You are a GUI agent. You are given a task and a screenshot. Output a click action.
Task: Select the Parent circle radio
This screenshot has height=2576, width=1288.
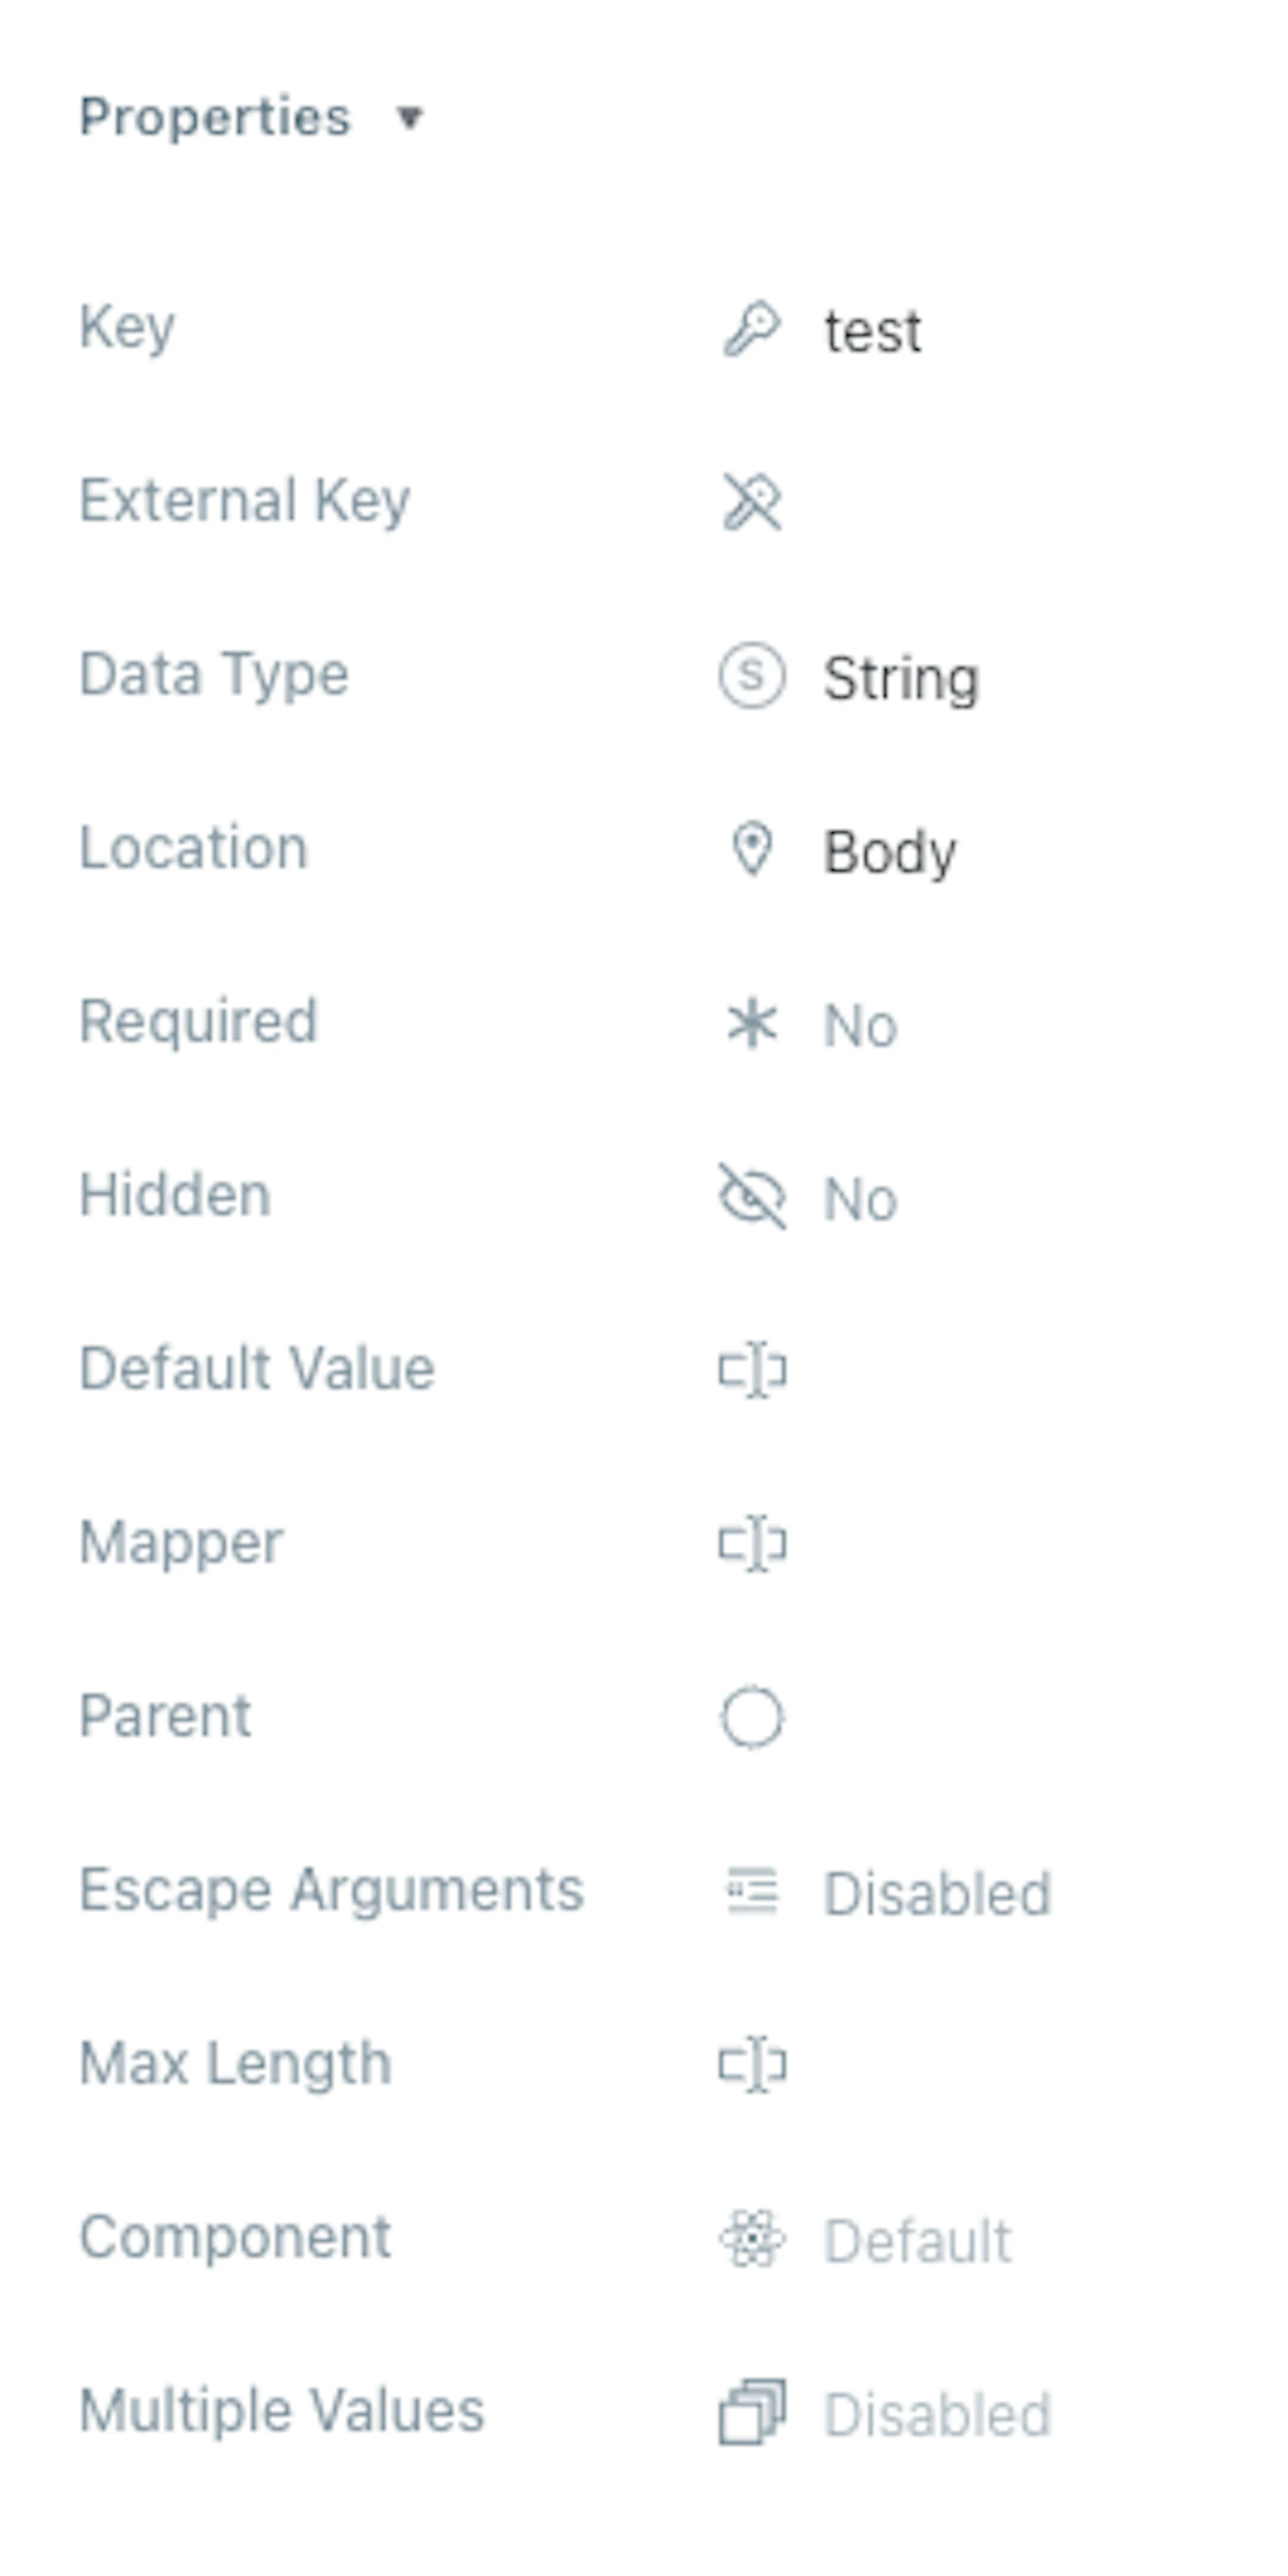(751, 1717)
